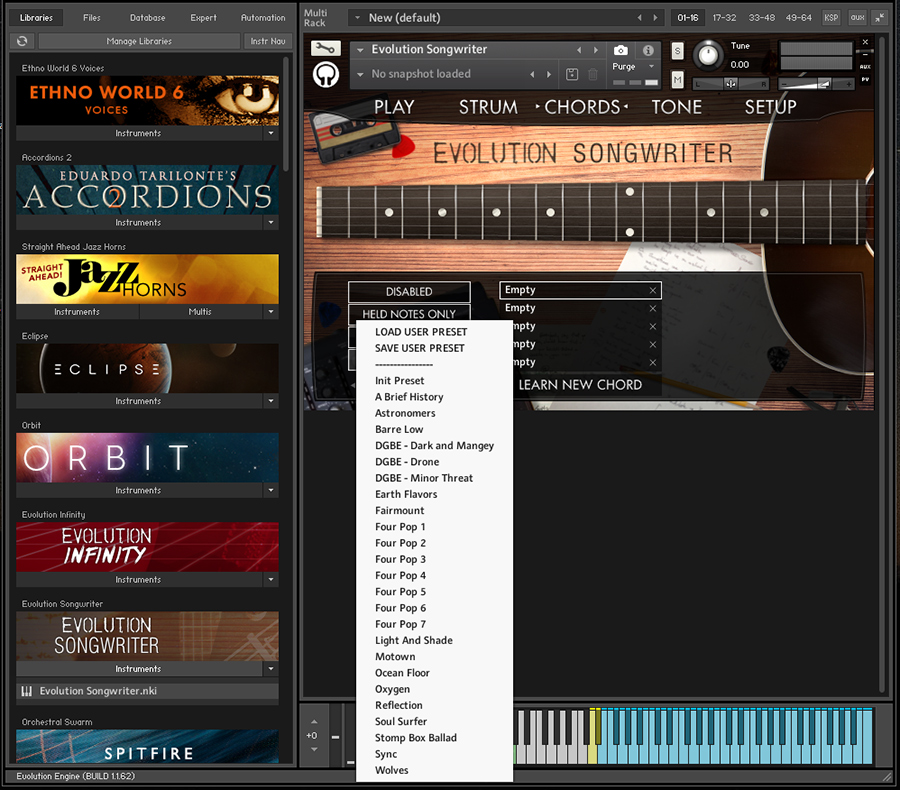Go to next instrument preset arrow

(x=595, y=50)
